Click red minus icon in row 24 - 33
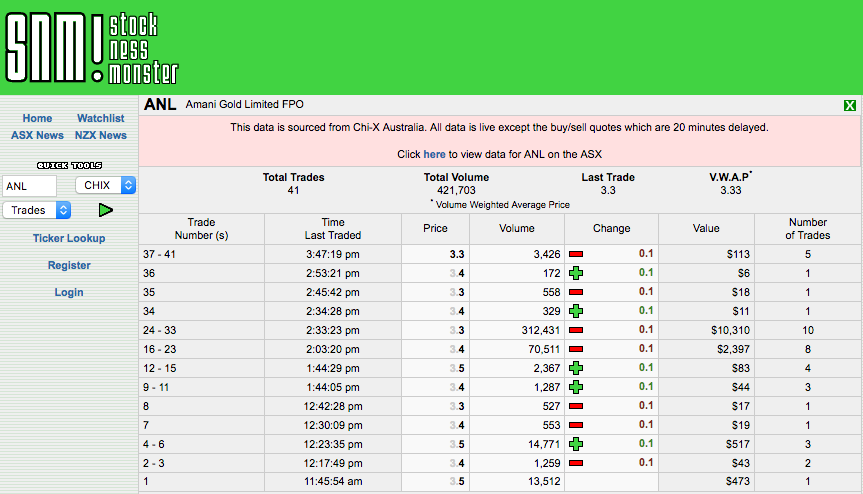Screen dimensions: 863x494 (576, 330)
